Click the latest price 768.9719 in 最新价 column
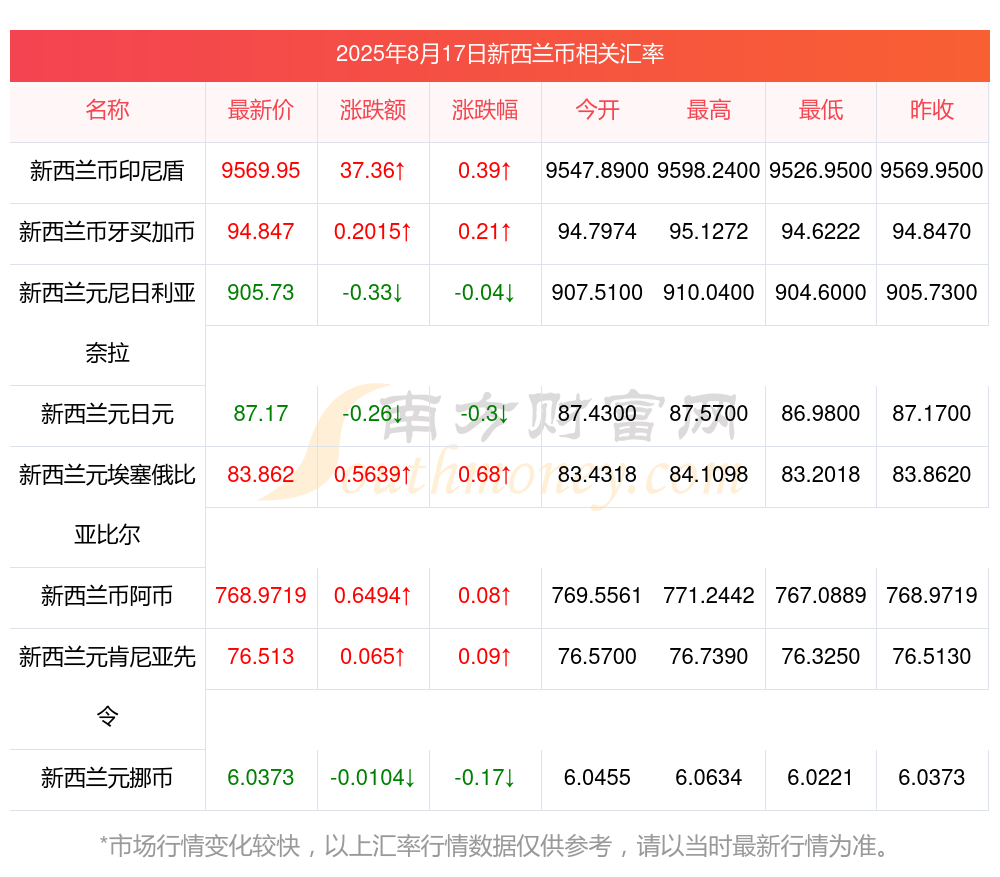The width and height of the screenshot is (1000, 877). tap(261, 595)
